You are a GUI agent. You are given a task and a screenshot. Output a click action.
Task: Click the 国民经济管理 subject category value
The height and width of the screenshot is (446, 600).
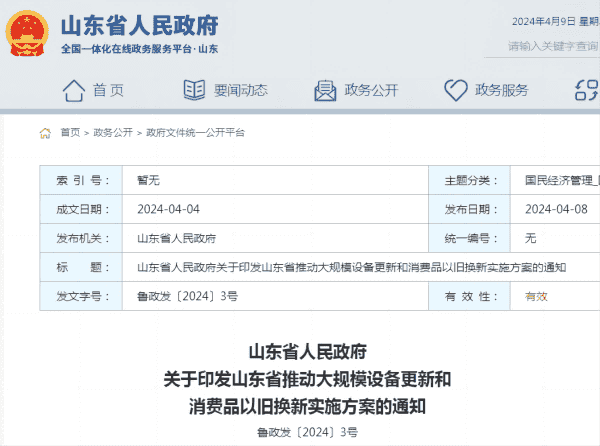(x=562, y=181)
